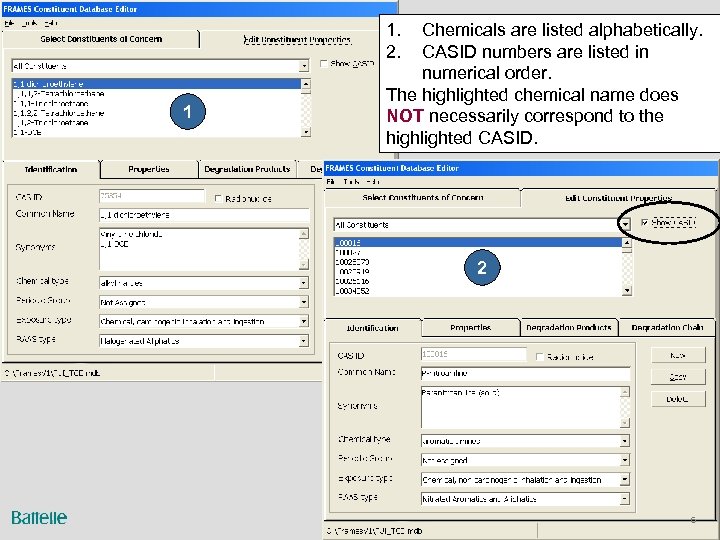The width and height of the screenshot is (720, 540).
Task: Click chemical list scroll-down arrow, back window
Action: 306,132
